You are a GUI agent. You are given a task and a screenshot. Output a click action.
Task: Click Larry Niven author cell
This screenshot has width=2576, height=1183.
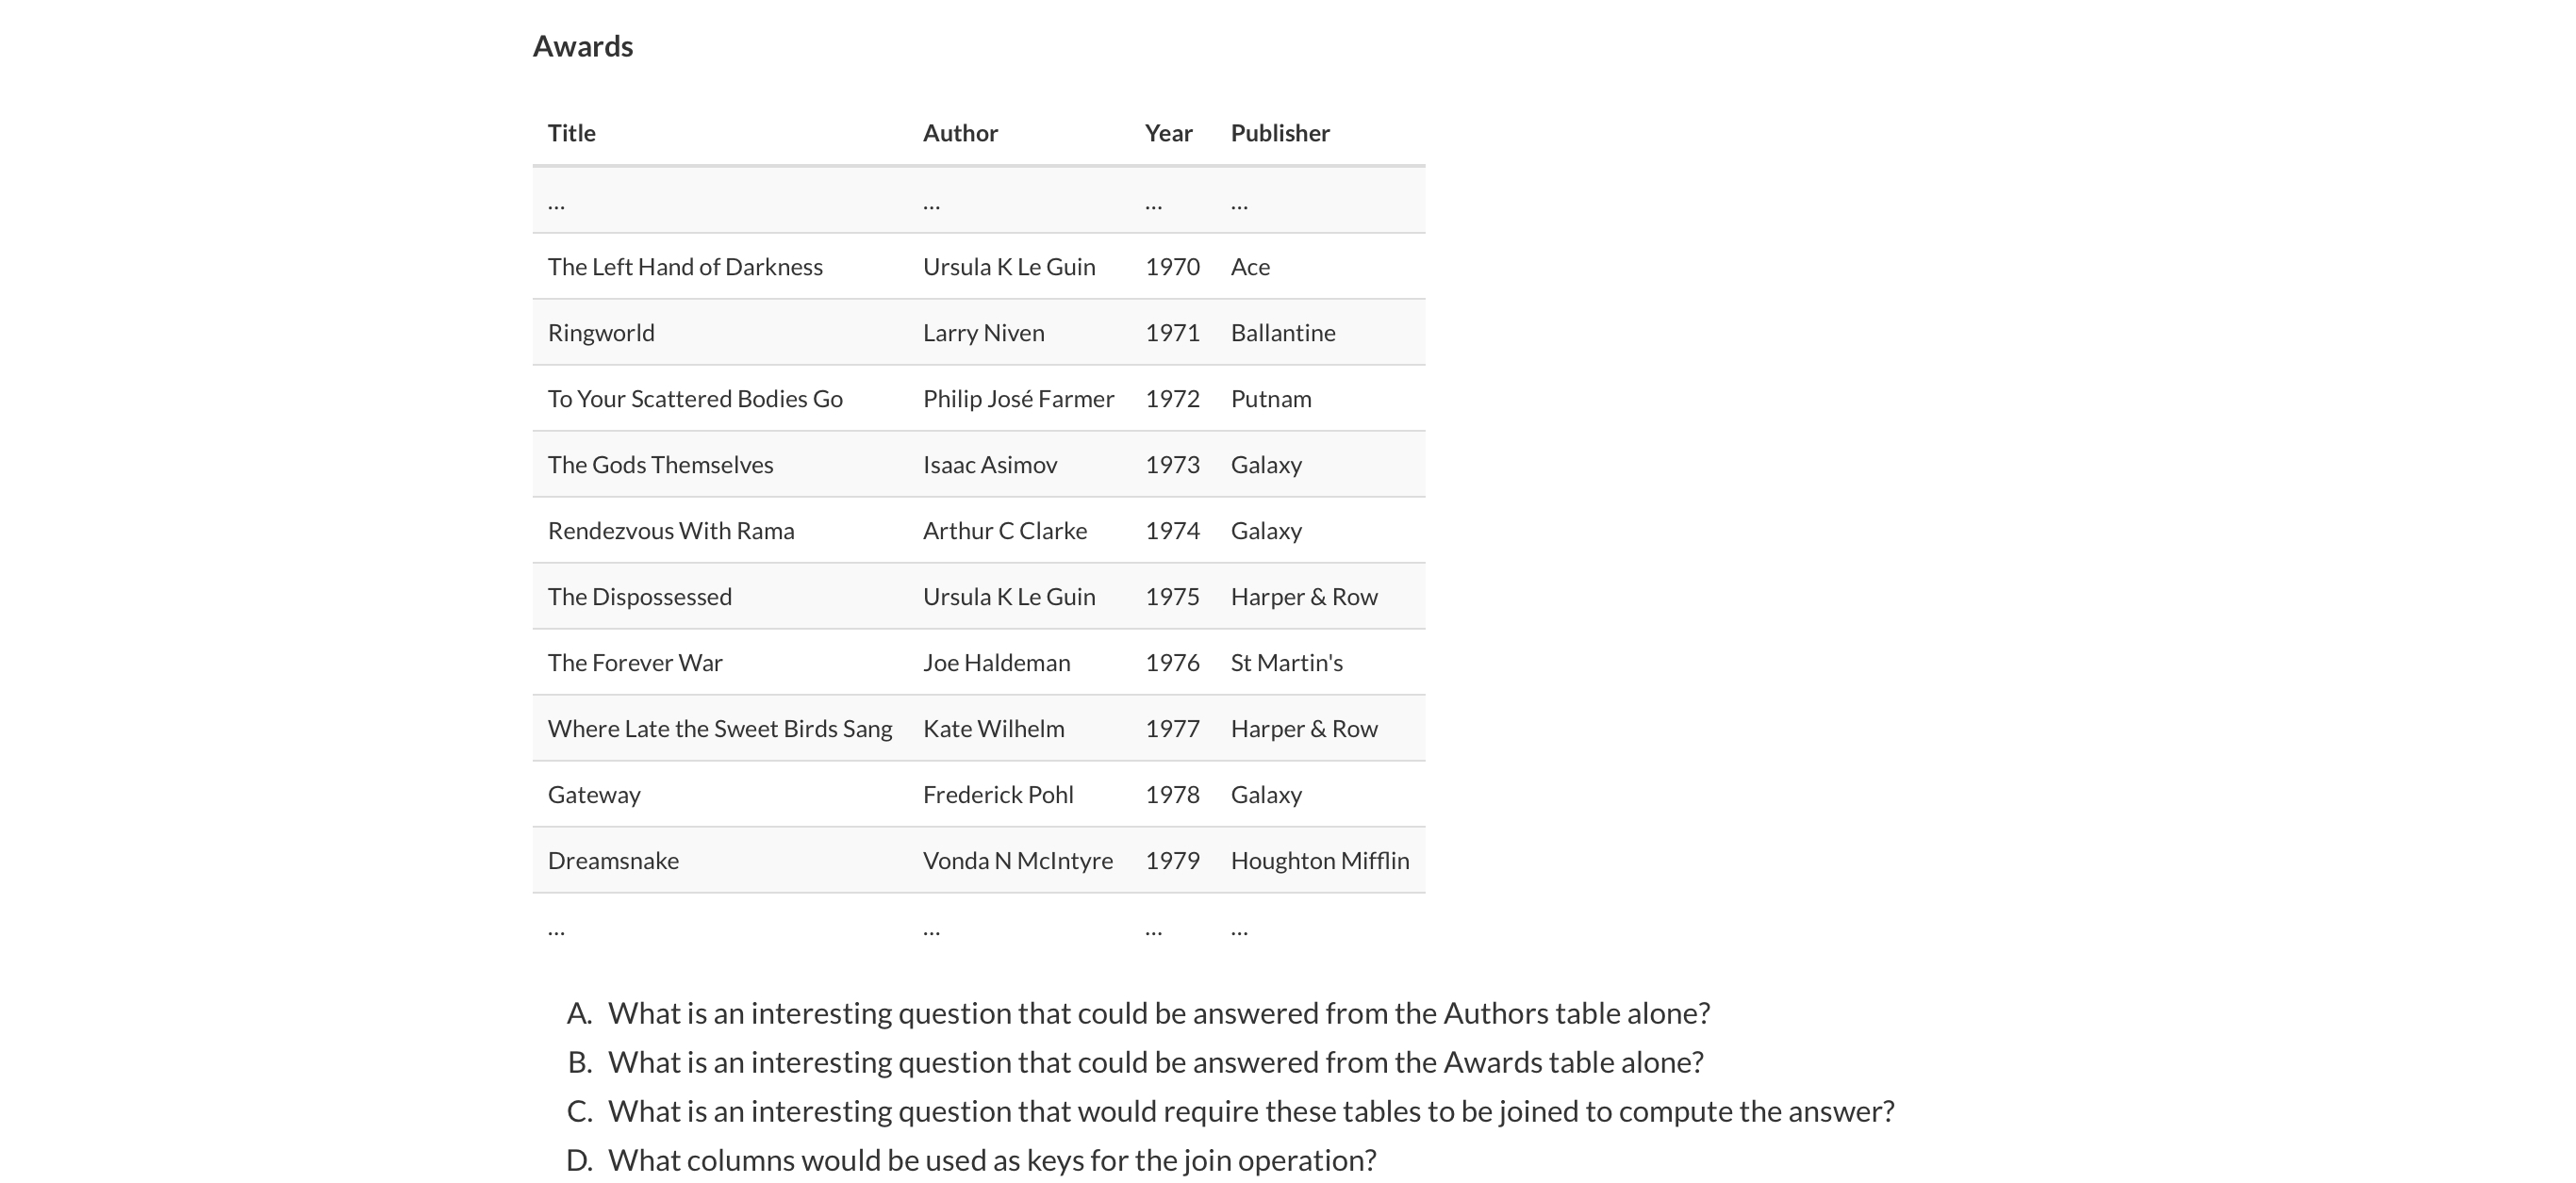pyautogui.click(x=983, y=333)
